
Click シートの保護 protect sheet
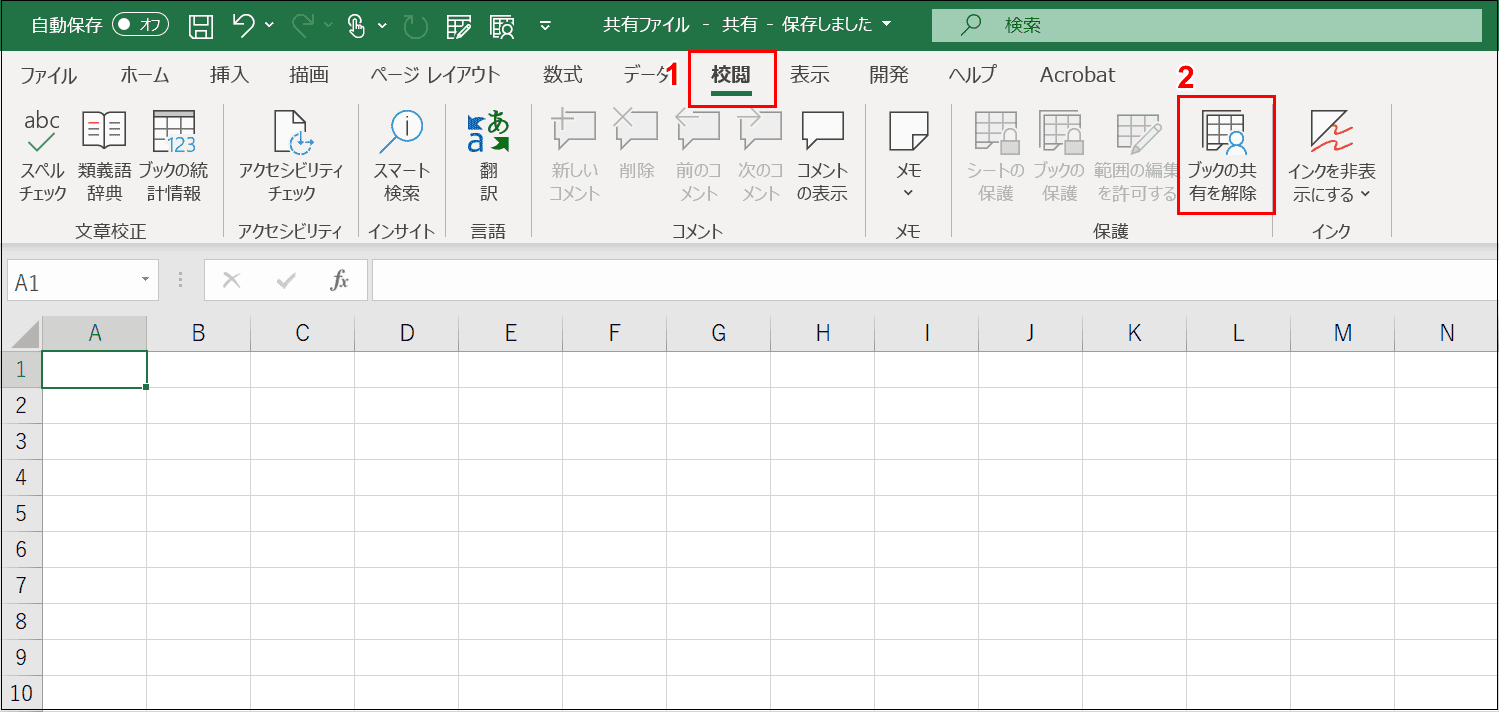[995, 156]
